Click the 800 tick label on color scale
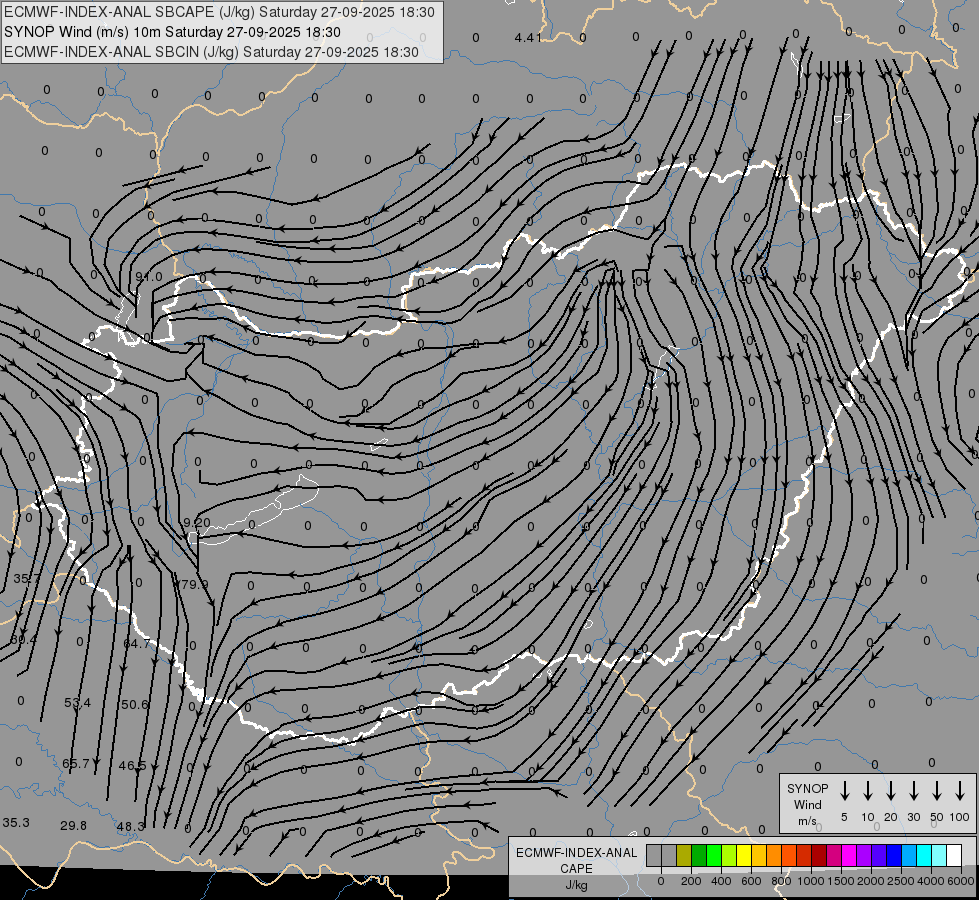 781,881
